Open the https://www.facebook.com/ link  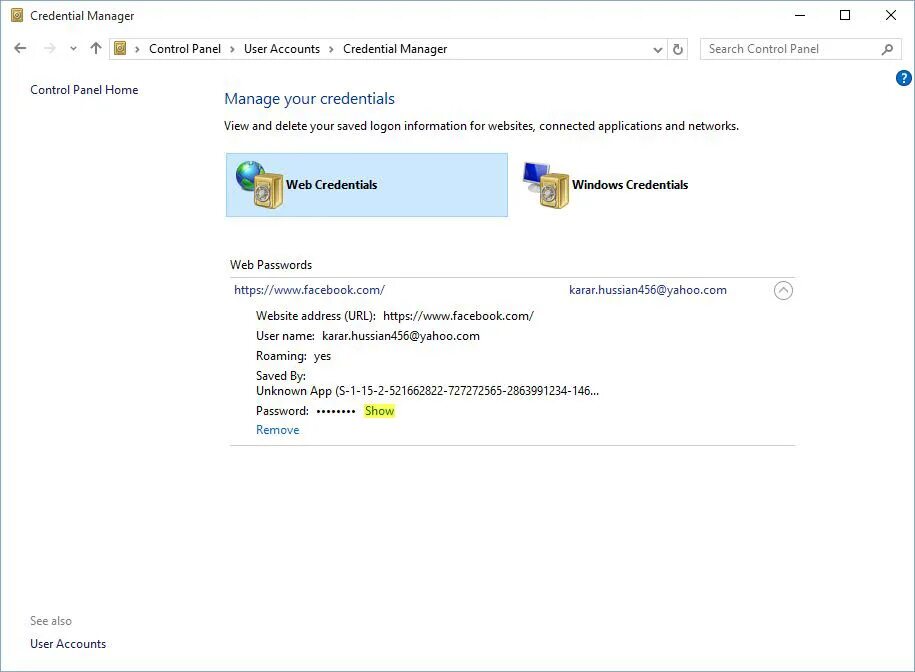click(x=309, y=289)
